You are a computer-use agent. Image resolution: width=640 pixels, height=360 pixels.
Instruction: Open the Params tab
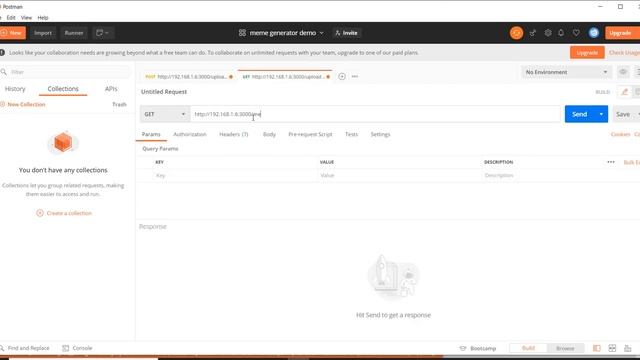[x=151, y=134]
